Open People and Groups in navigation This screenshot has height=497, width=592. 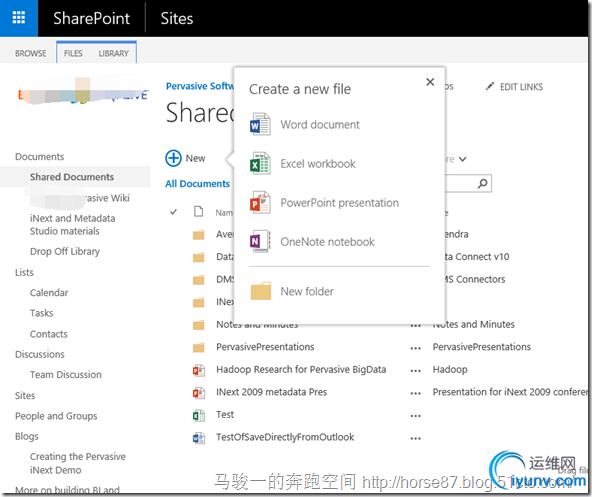[56, 416]
